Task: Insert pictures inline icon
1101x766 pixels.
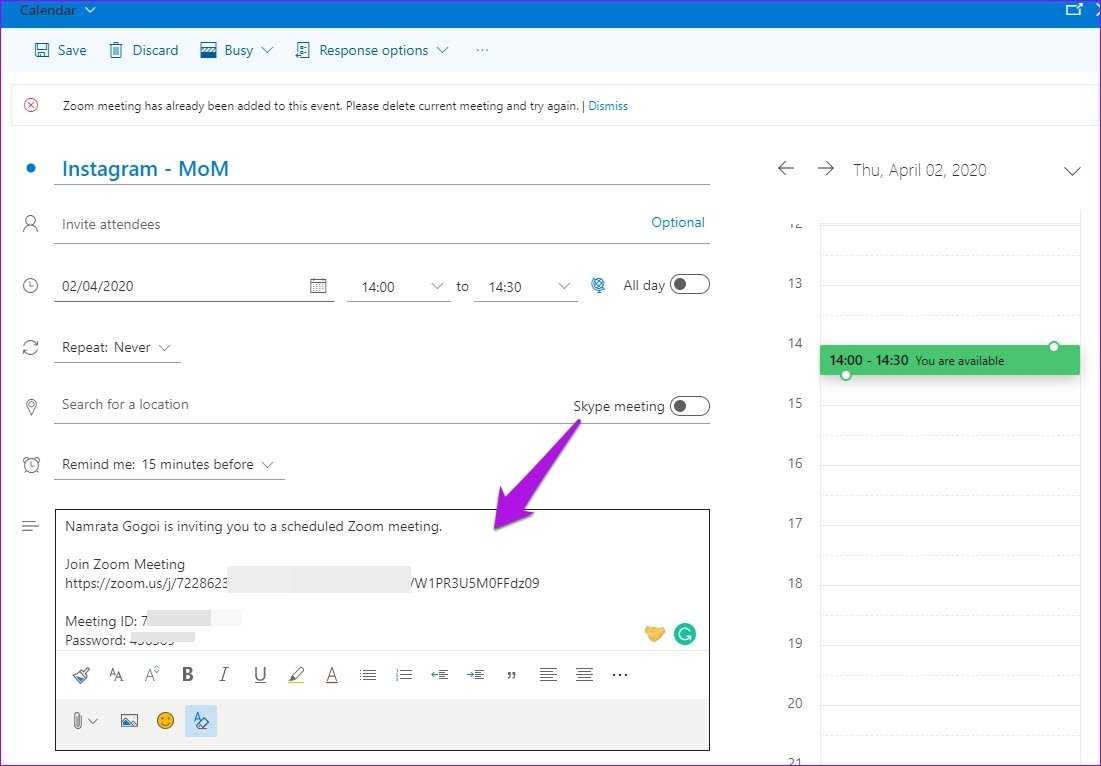Action: pyautogui.click(x=129, y=720)
